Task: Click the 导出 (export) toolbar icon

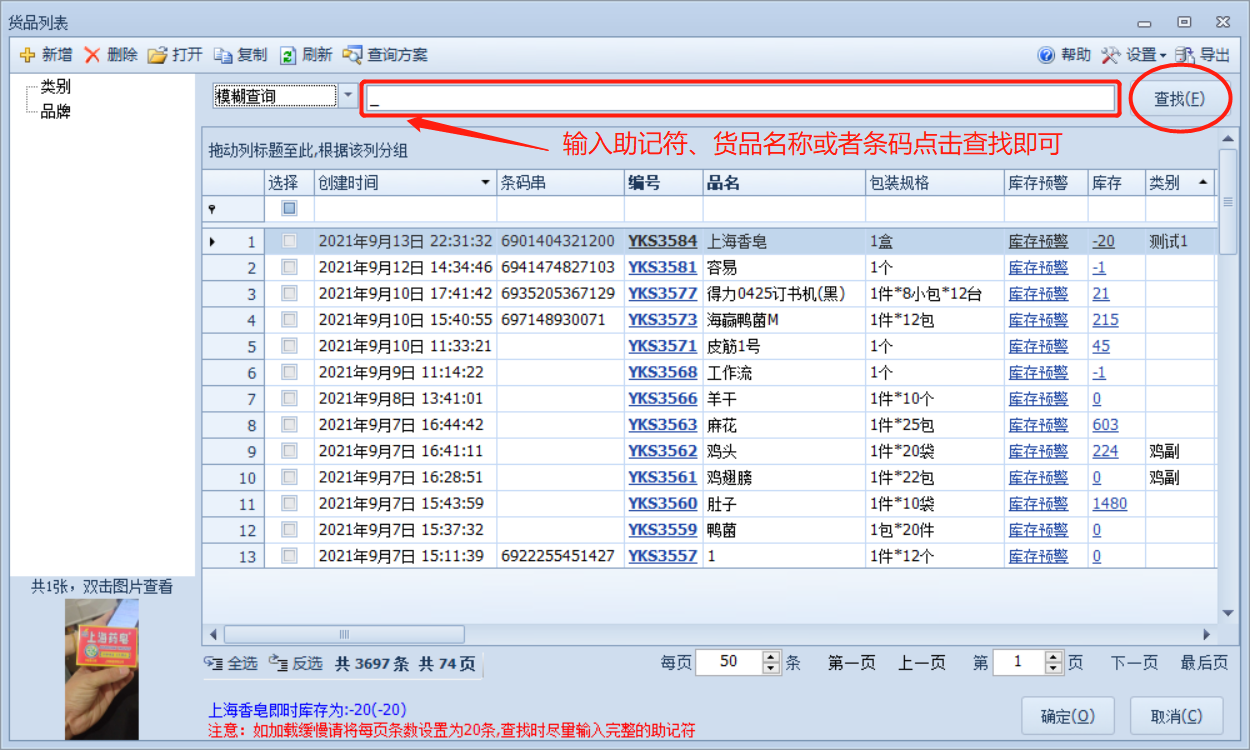Action: (1185, 55)
